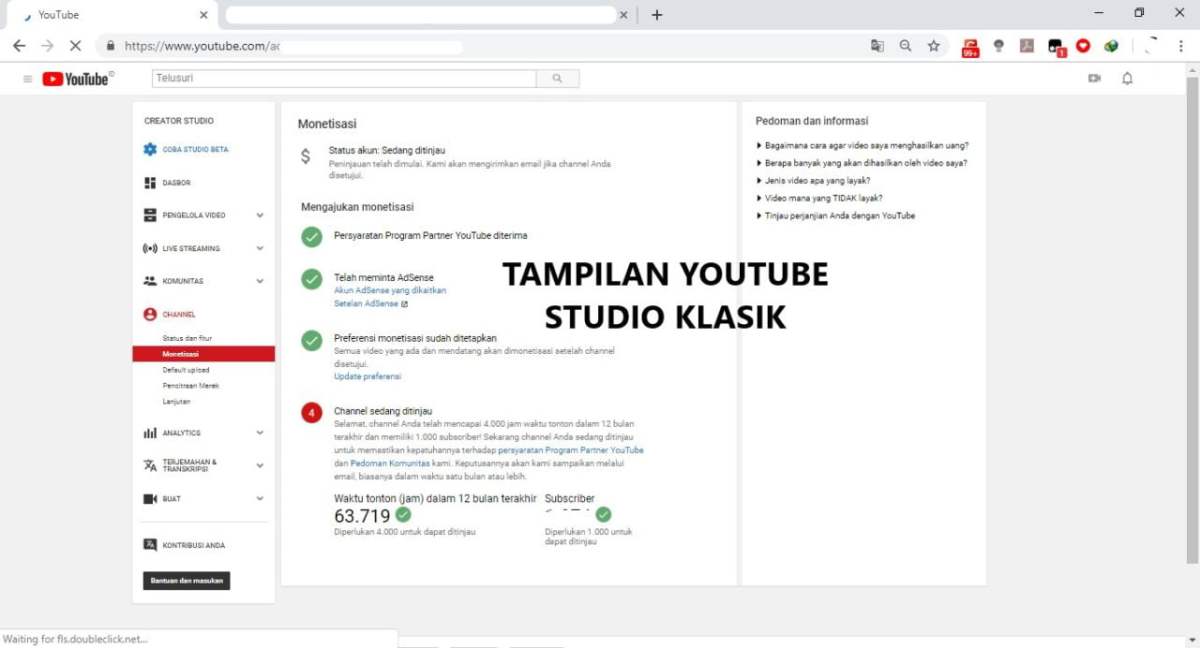Expand the Pengelola Video submenu chevron
1200x648 pixels.
pos(260,215)
